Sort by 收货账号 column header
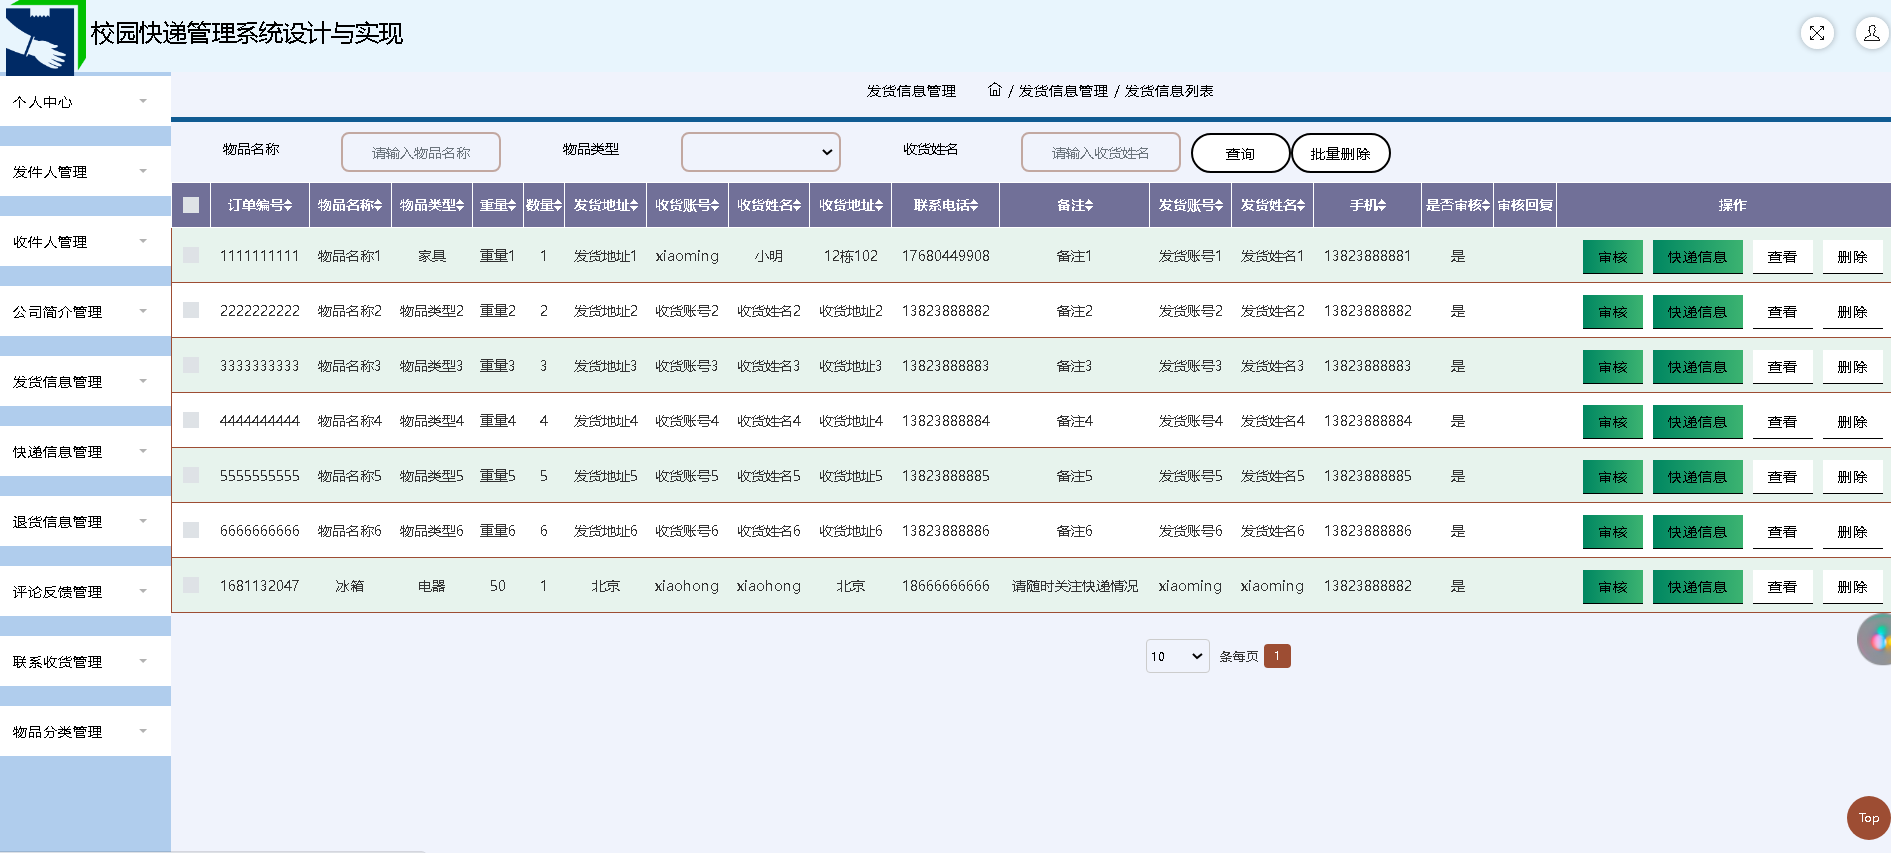The height and width of the screenshot is (853, 1891). tap(688, 205)
